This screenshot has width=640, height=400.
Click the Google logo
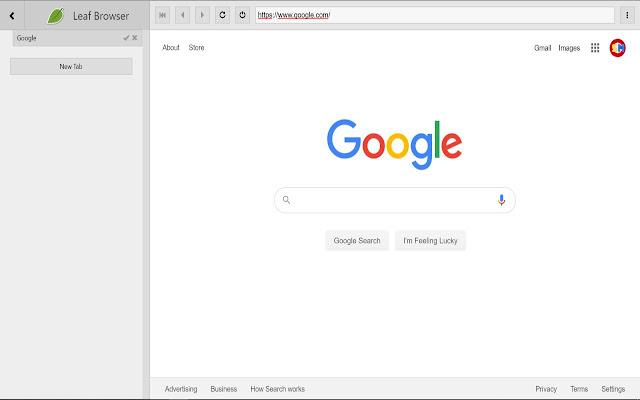[x=394, y=144]
